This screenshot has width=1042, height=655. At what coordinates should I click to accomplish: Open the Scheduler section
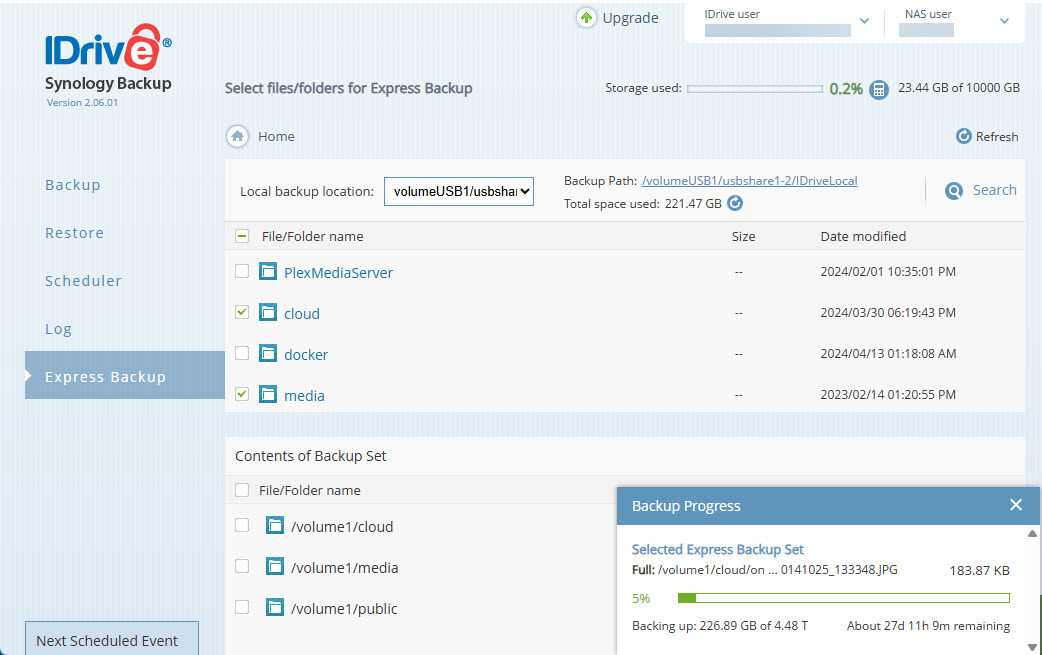(x=83, y=281)
